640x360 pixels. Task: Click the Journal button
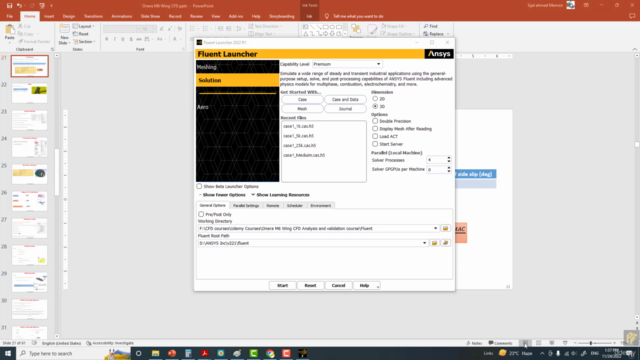point(345,109)
